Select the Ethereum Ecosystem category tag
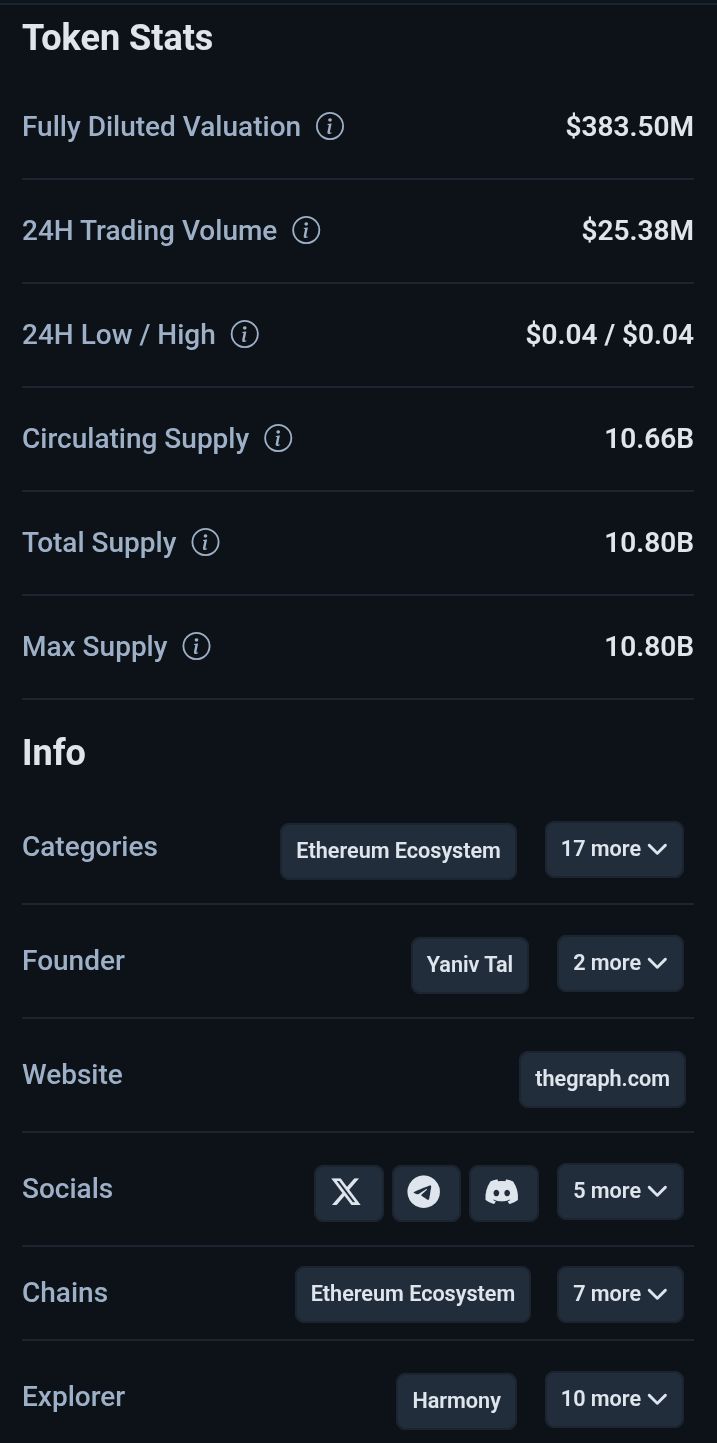 coord(398,851)
